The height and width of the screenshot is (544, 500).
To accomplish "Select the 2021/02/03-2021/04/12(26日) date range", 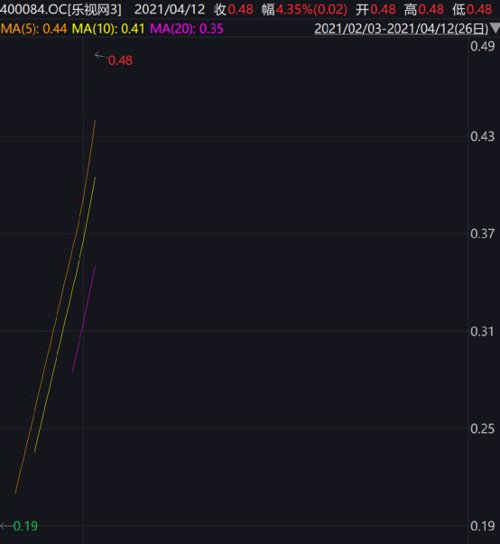I will (401, 28).
